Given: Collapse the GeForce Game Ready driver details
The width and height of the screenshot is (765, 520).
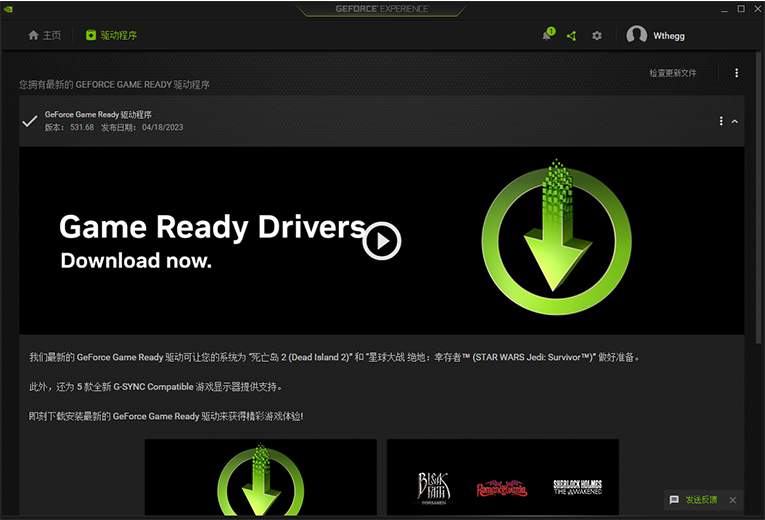Looking at the screenshot, I should pos(735,121).
